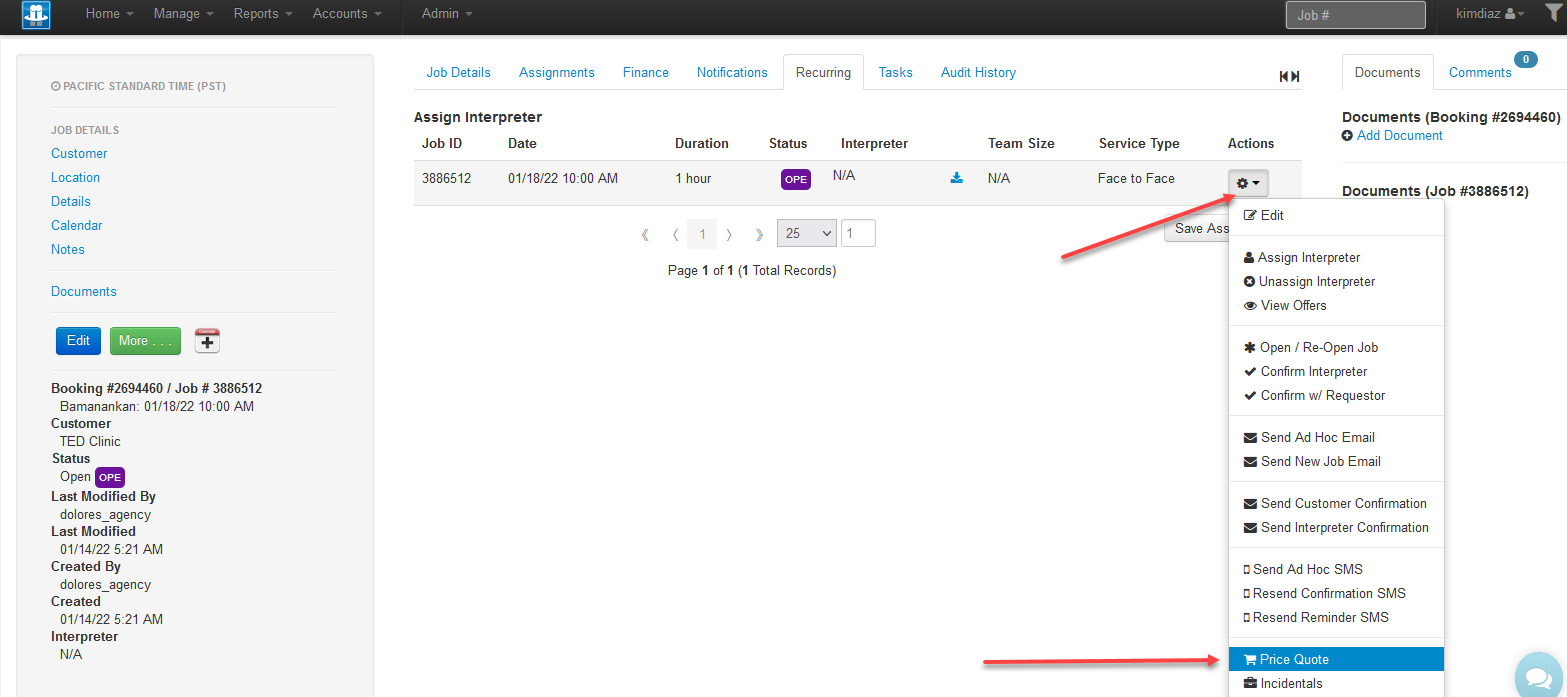Viewport: 1567px width, 697px height.
Task: Select Open / Re-Open Job
Action: tap(1336, 347)
